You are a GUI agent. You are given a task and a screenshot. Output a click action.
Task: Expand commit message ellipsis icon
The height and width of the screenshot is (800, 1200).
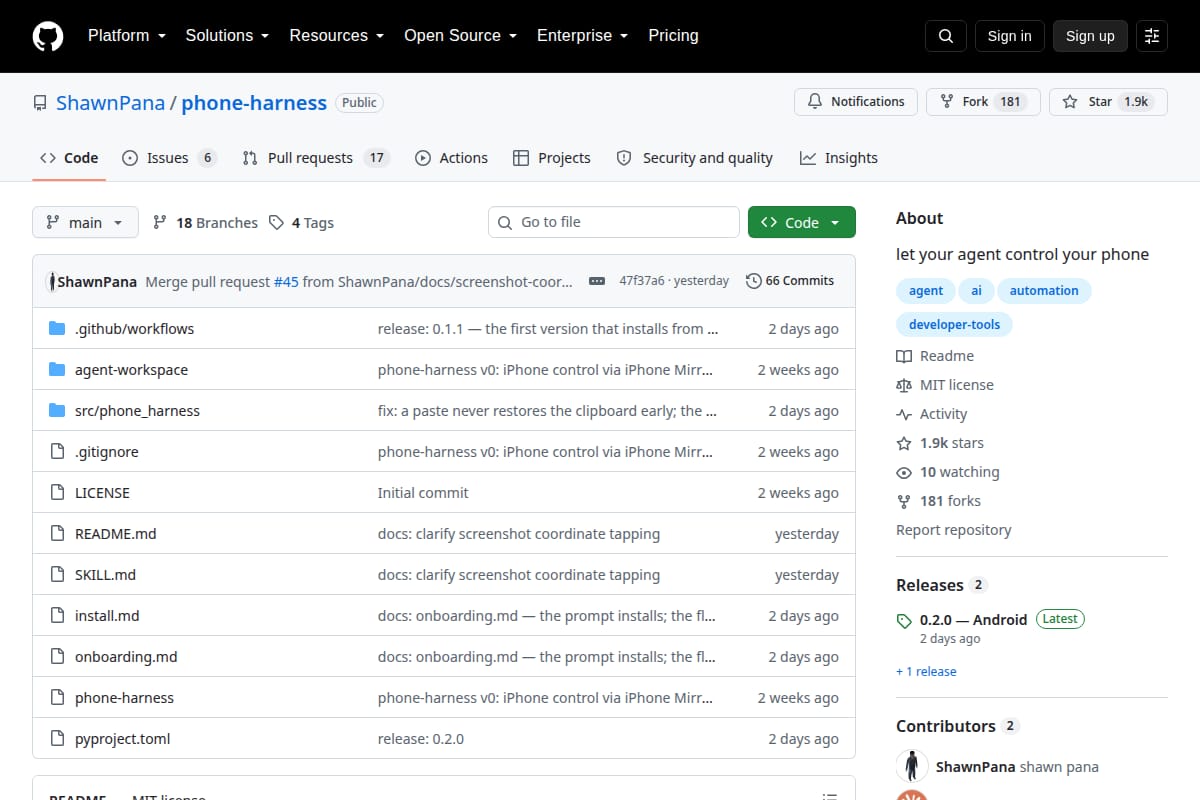click(x=597, y=281)
